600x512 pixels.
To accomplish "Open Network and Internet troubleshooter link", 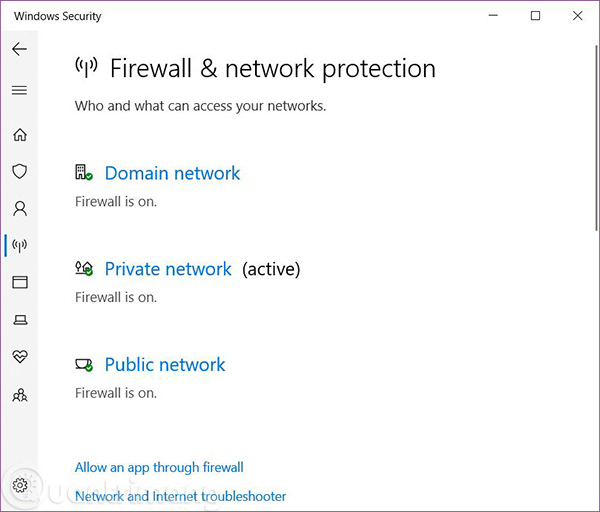I will [x=181, y=496].
